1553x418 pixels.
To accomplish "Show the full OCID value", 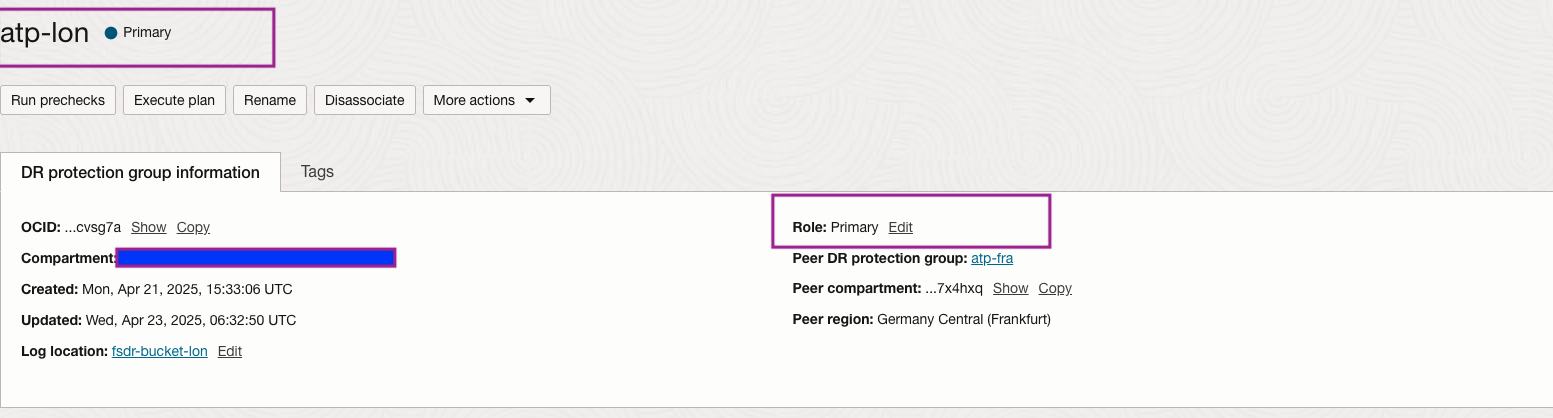I will pos(148,228).
